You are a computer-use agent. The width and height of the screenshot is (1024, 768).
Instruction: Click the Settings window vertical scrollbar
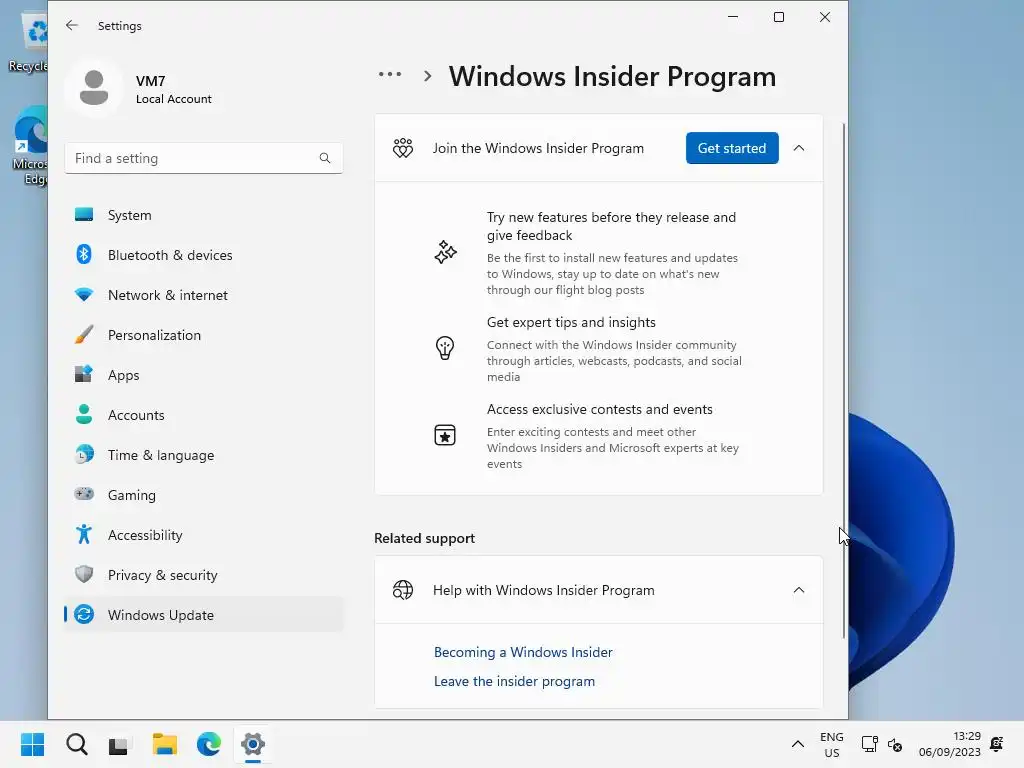pos(843,381)
